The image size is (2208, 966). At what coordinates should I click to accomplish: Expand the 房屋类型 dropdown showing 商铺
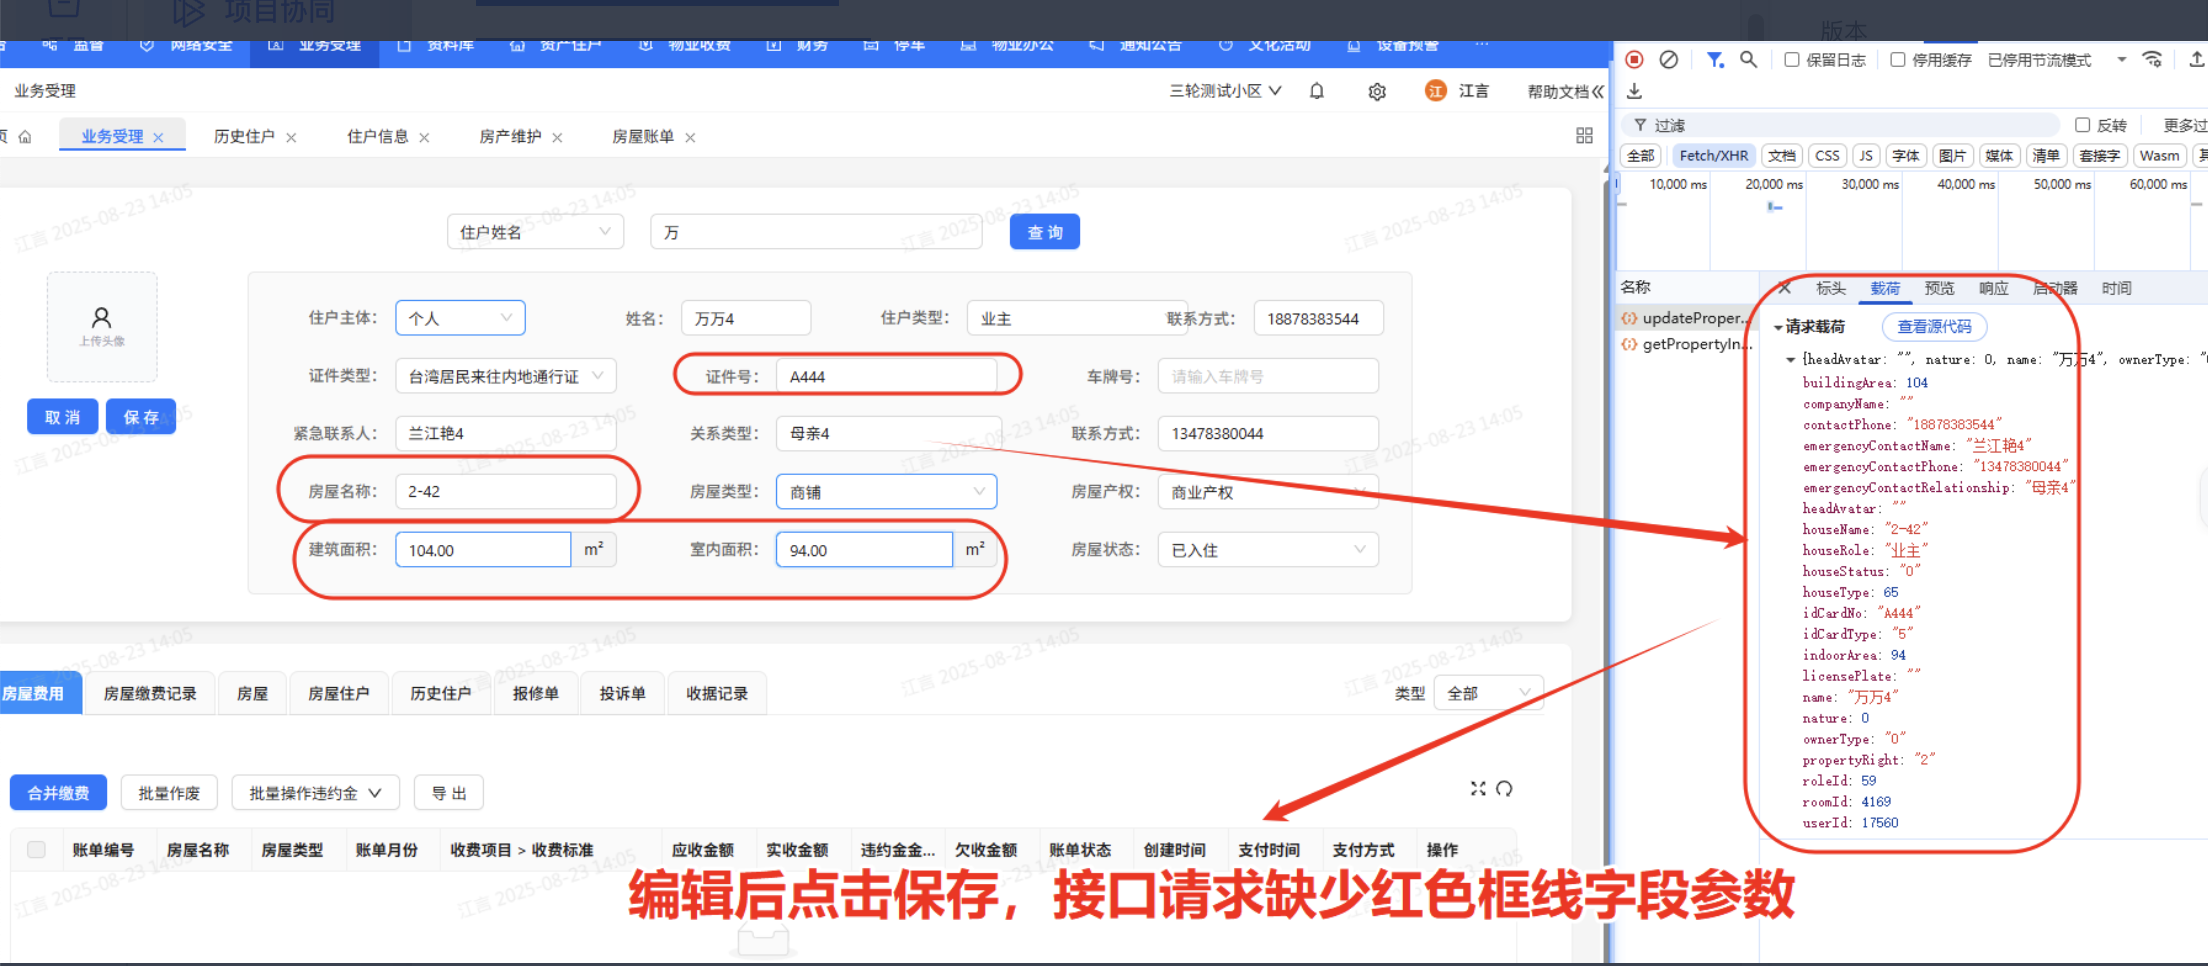(x=886, y=492)
